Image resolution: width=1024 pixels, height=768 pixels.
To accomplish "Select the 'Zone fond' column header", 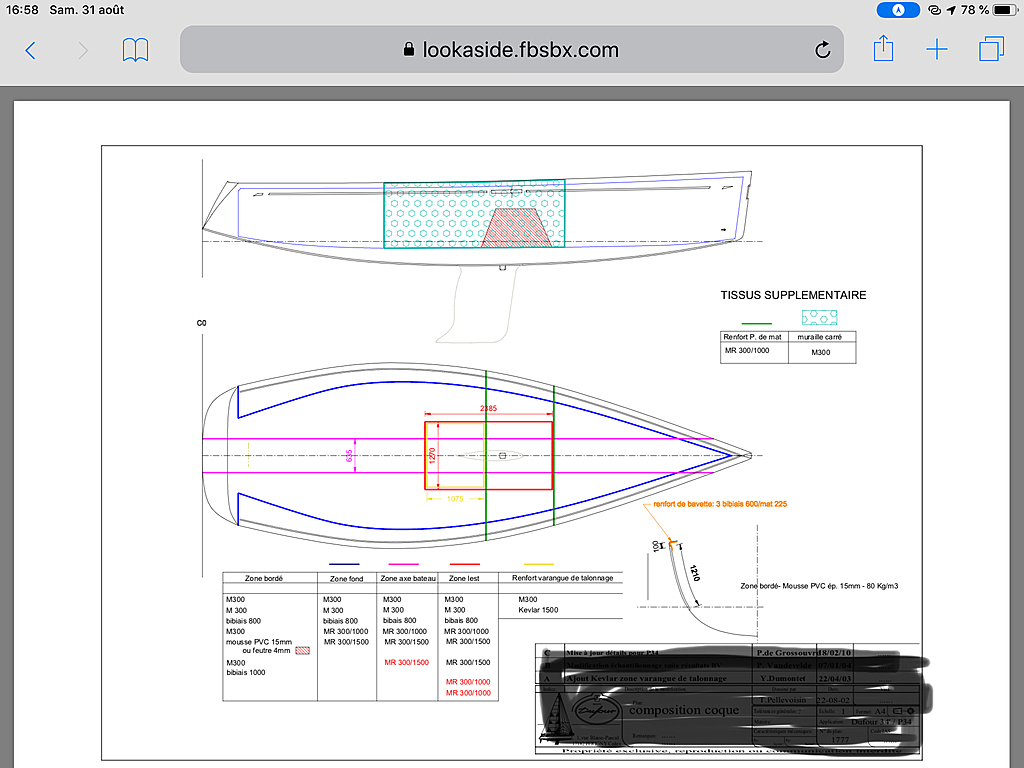I will (x=346, y=579).
